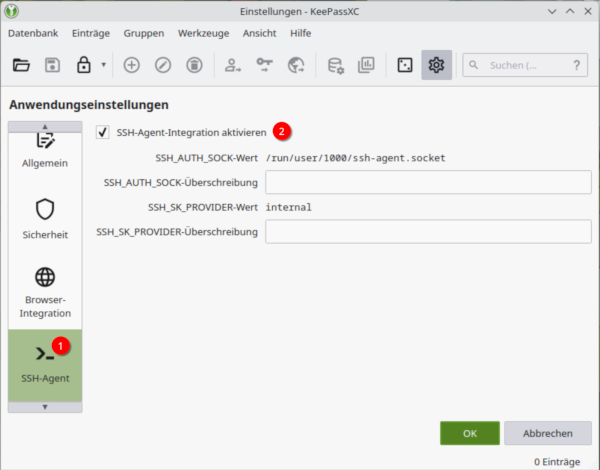Image resolution: width=600 pixels, height=470 pixels.
Task: Open the Datenbank menu
Action: pos(32,33)
